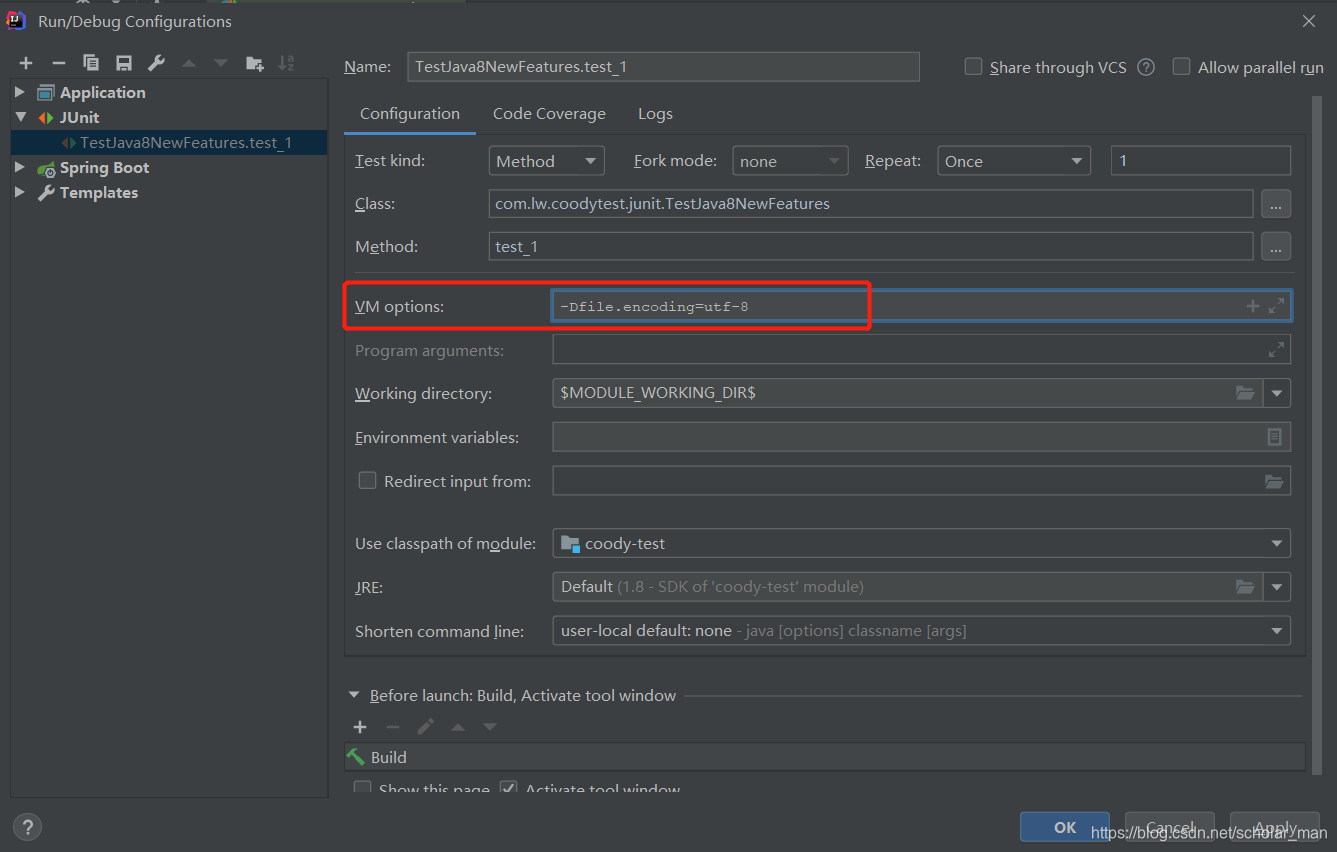Remove before launch task minus icon
The height and width of the screenshot is (852, 1337).
click(393, 727)
